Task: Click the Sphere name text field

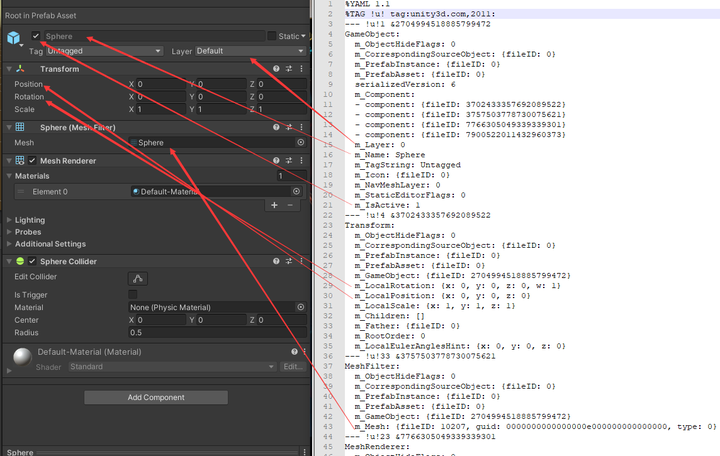Action: click(150, 36)
